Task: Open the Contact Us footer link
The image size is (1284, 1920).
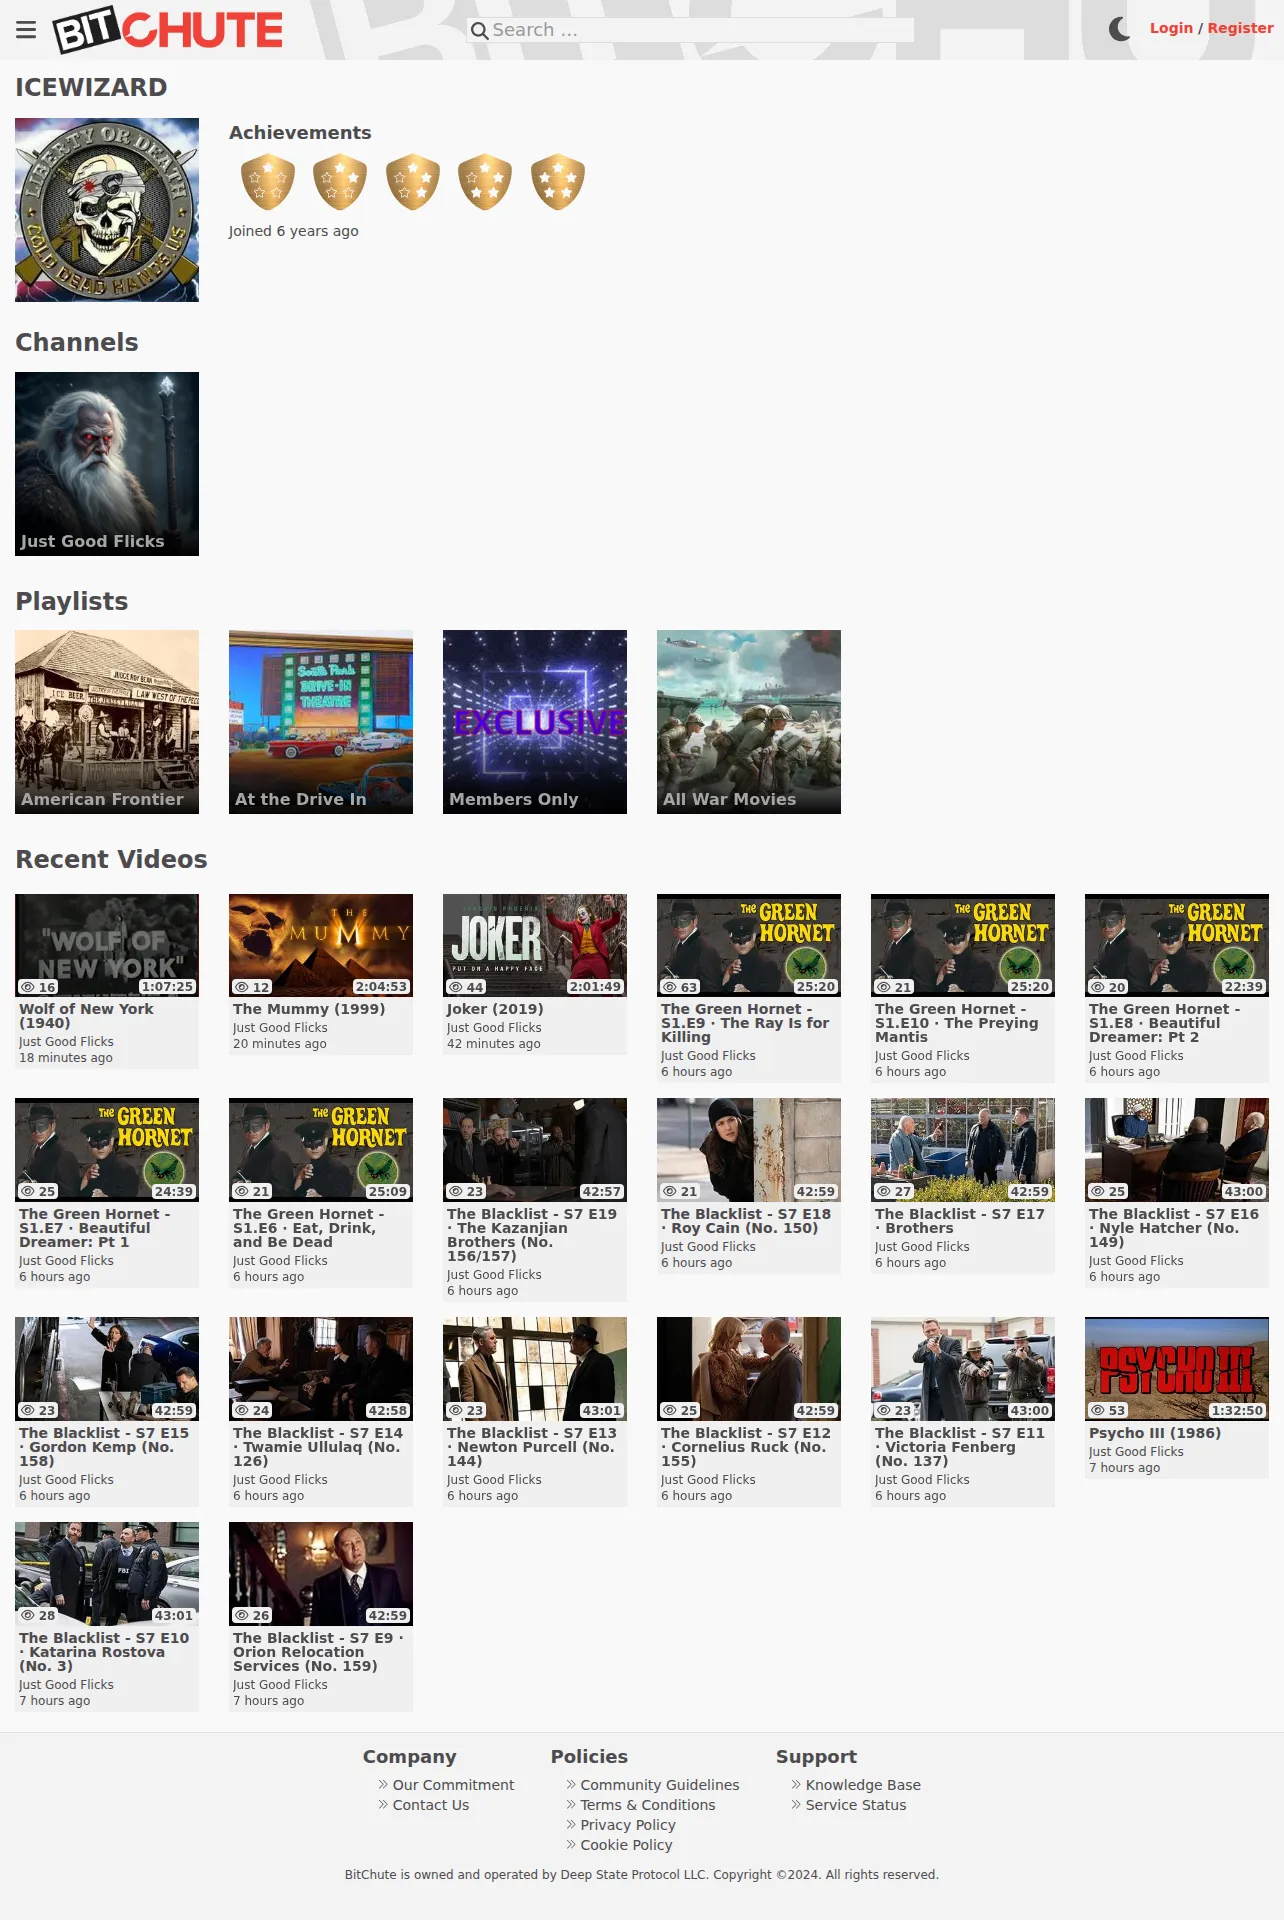Action: [431, 1805]
